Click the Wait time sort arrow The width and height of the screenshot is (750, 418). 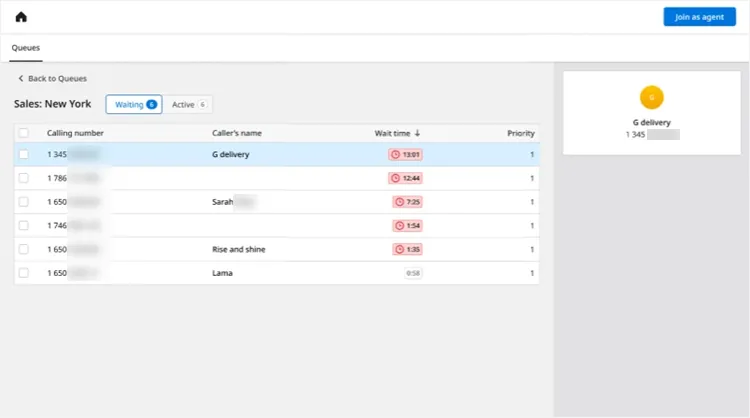pos(417,133)
